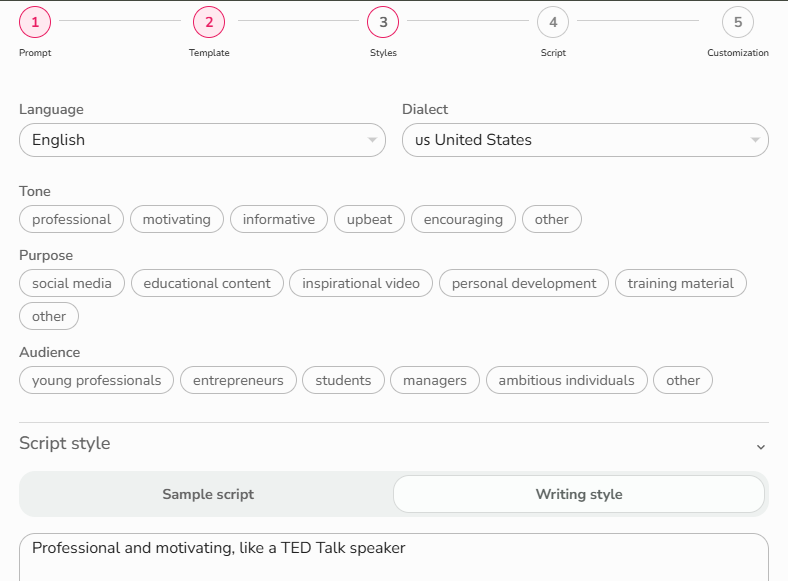Jump to step 4 Script circle
This screenshot has width=788, height=581.
click(553, 22)
